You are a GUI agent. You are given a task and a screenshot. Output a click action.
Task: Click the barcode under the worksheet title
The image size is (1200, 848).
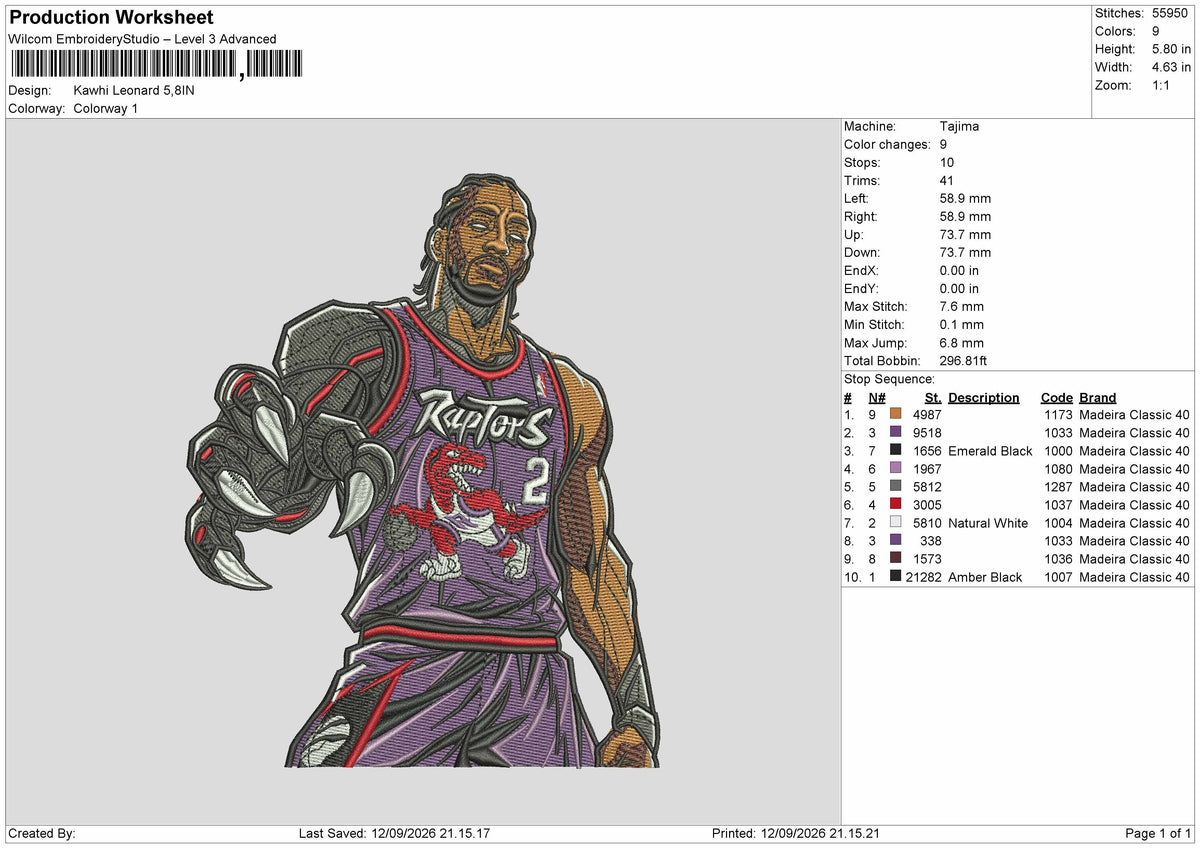pos(156,64)
